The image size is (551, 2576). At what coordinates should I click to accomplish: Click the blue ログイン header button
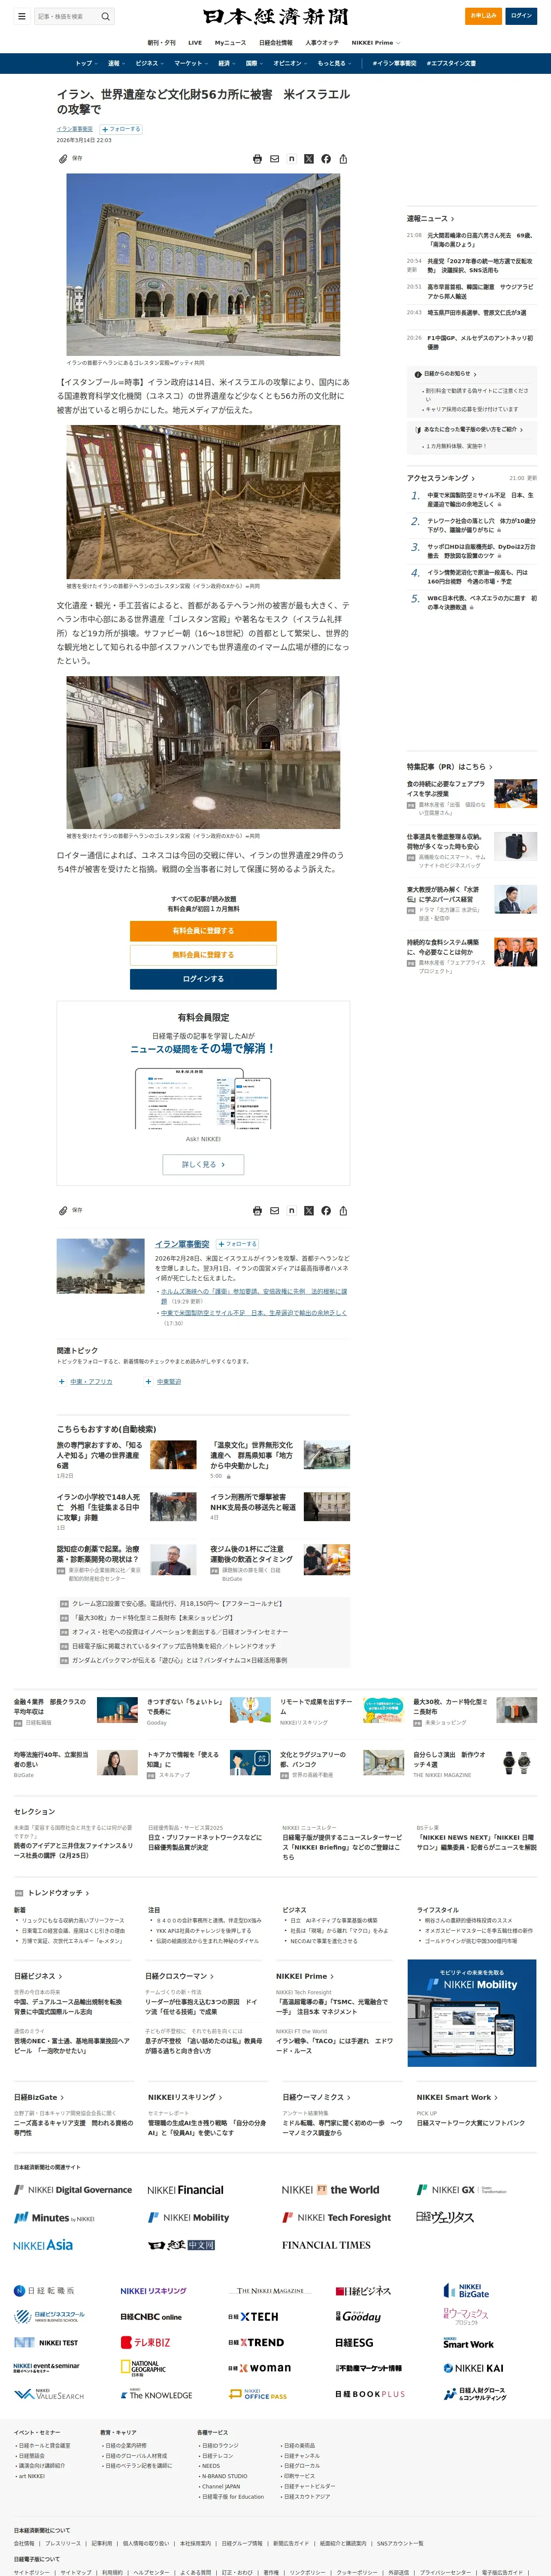pyautogui.click(x=521, y=16)
